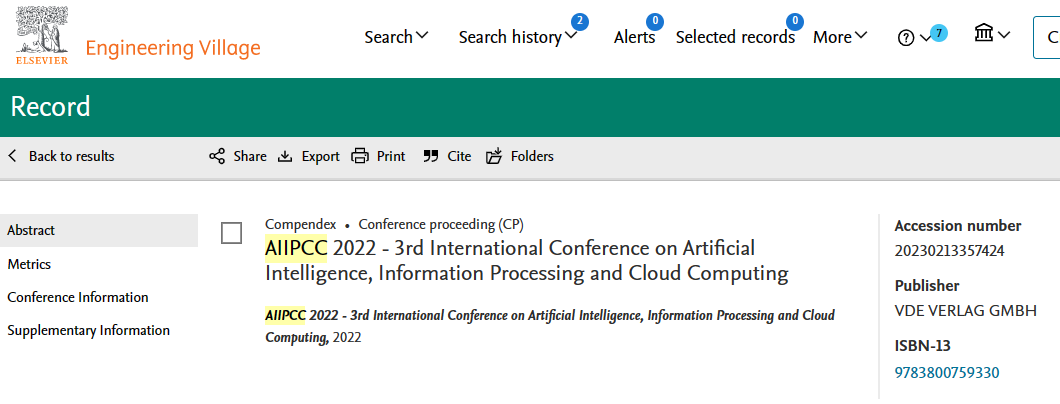The width and height of the screenshot is (1060, 404).
Task: Click the Share icon in toolbar
Action: (x=217, y=156)
